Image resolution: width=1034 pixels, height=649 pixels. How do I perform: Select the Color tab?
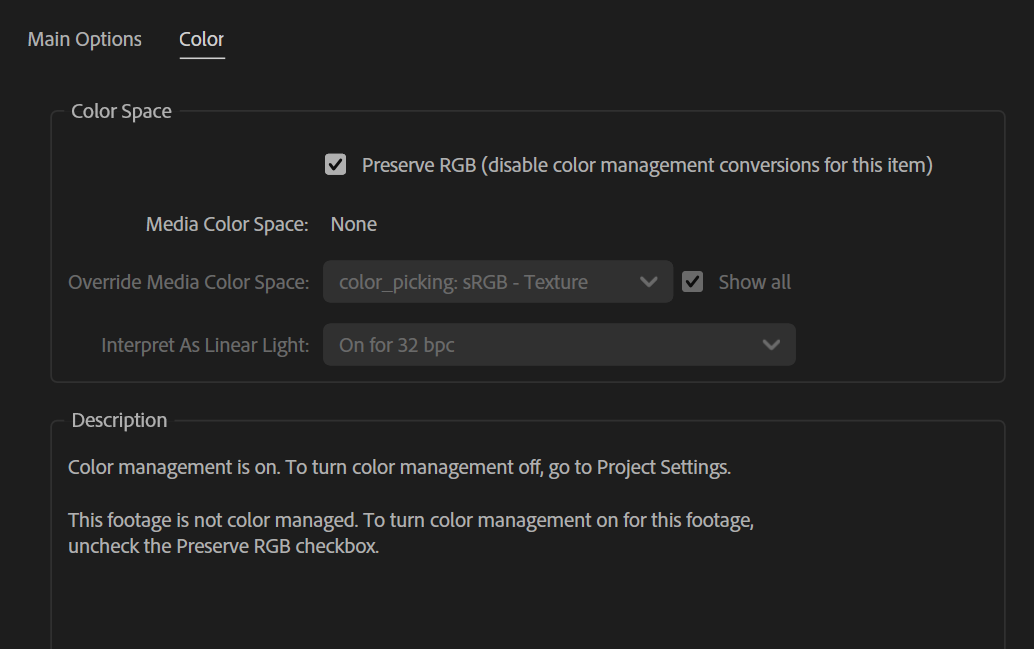click(x=201, y=39)
